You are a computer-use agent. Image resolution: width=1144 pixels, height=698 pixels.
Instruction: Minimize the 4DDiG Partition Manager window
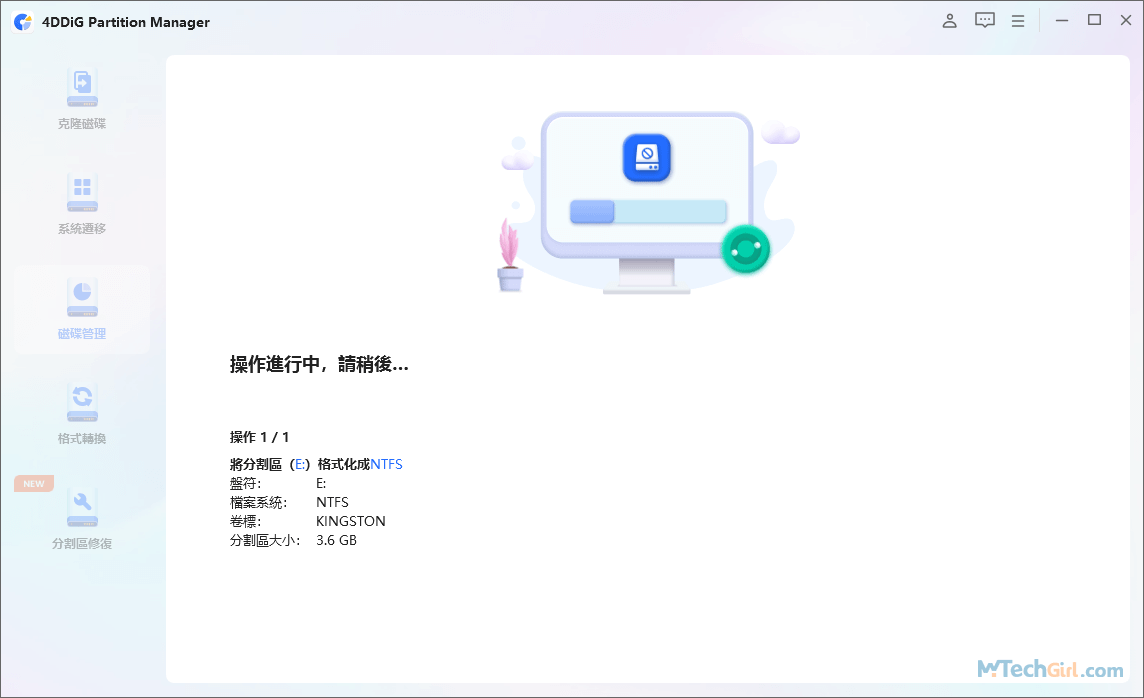(1061, 19)
